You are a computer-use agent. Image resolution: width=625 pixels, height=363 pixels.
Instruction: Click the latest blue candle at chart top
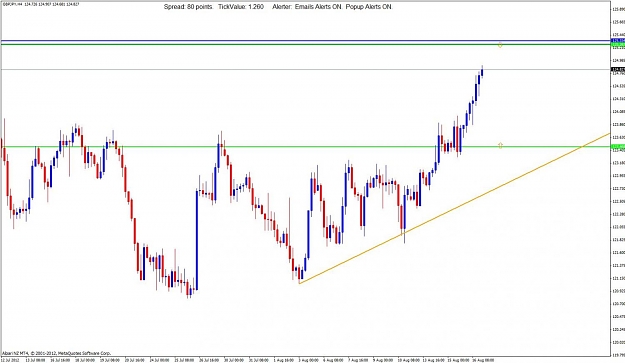(x=482, y=72)
